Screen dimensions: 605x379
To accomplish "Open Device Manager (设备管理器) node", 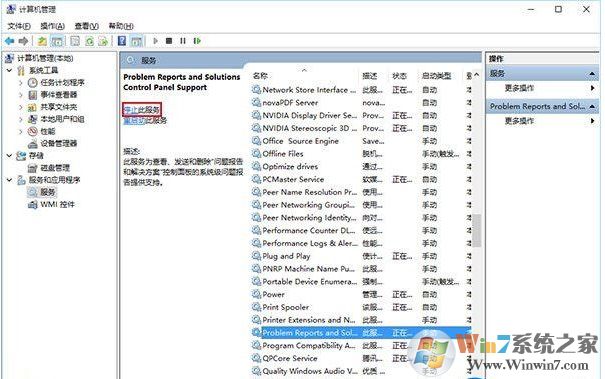I will (53, 144).
